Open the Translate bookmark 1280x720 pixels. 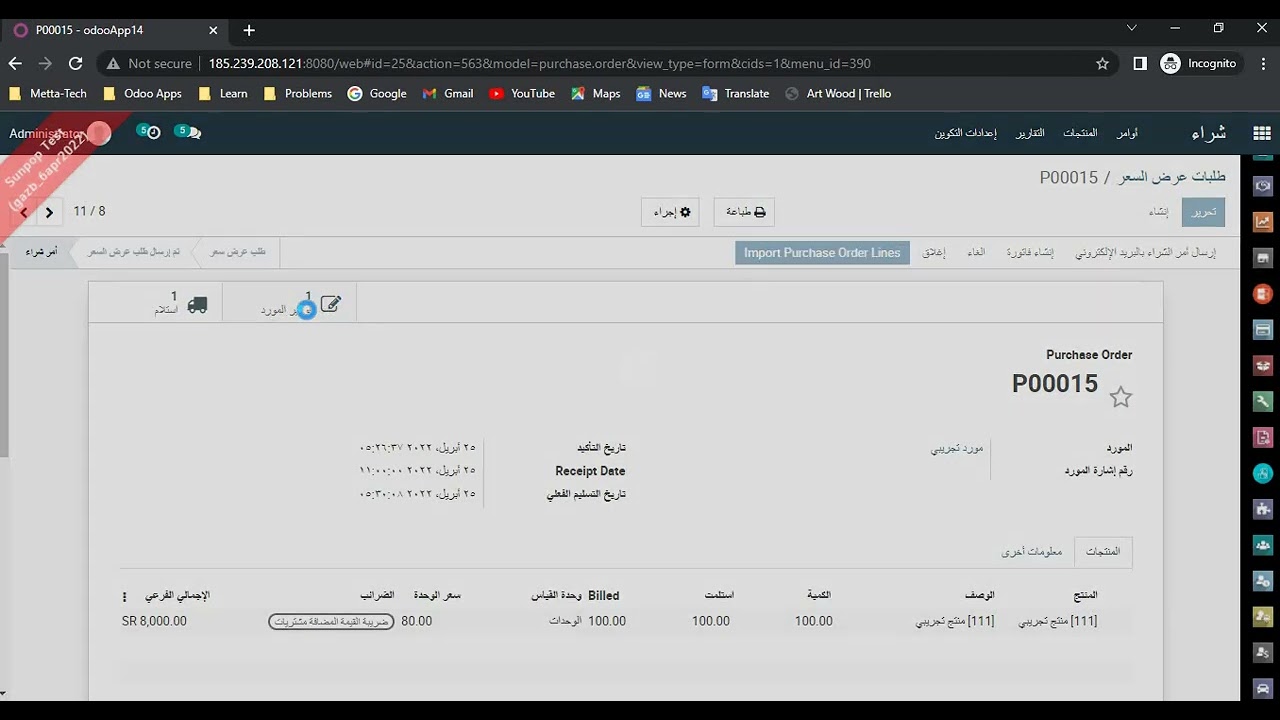pyautogui.click(x=736, y=93)
